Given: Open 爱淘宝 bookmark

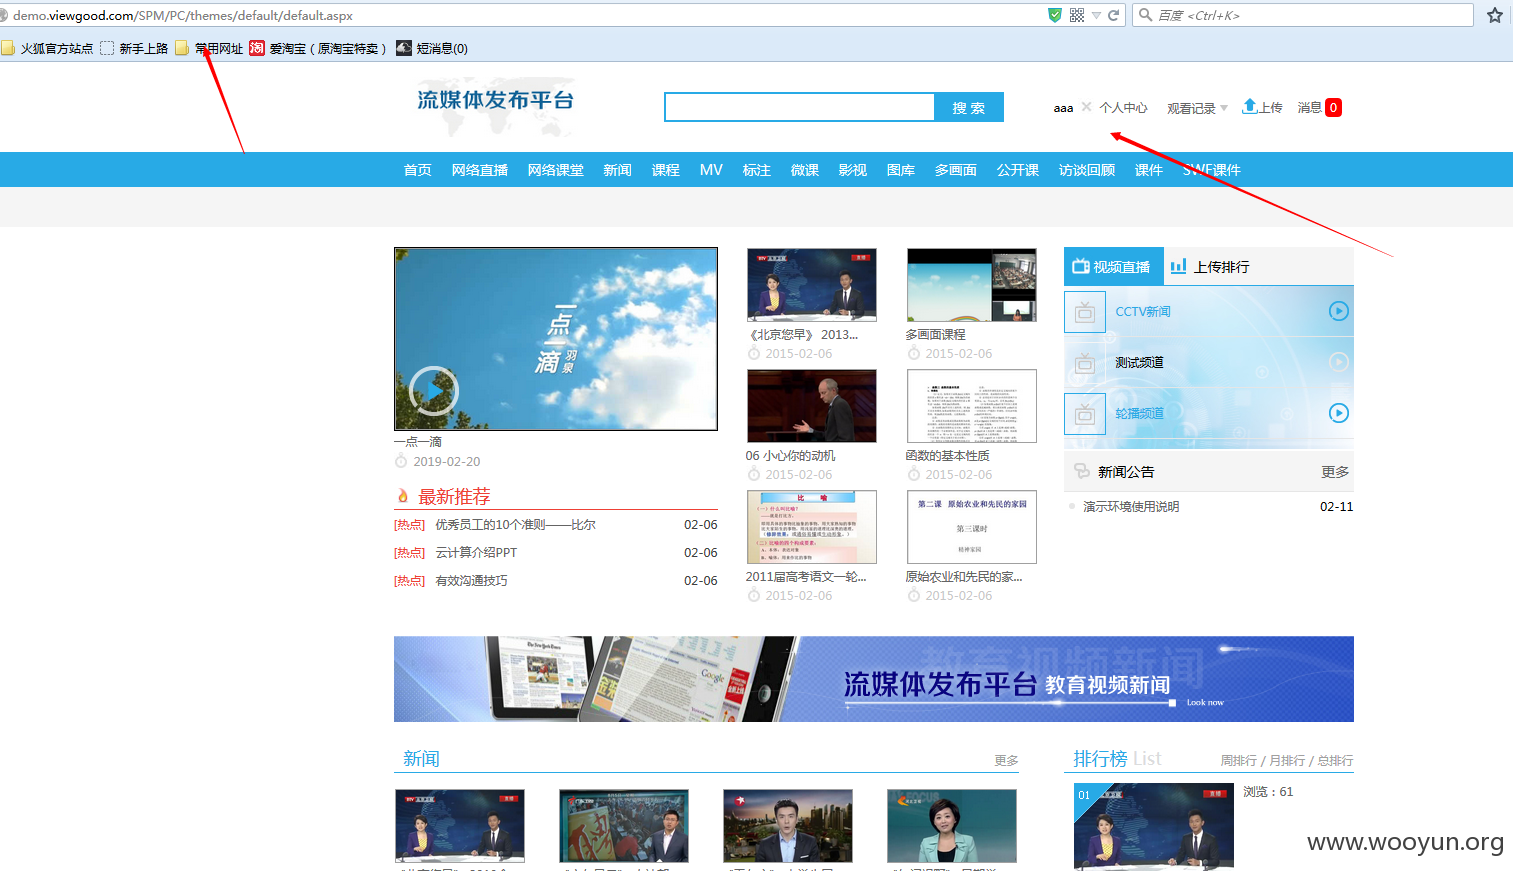Looking at the screenshot, I should click(318, 48).
